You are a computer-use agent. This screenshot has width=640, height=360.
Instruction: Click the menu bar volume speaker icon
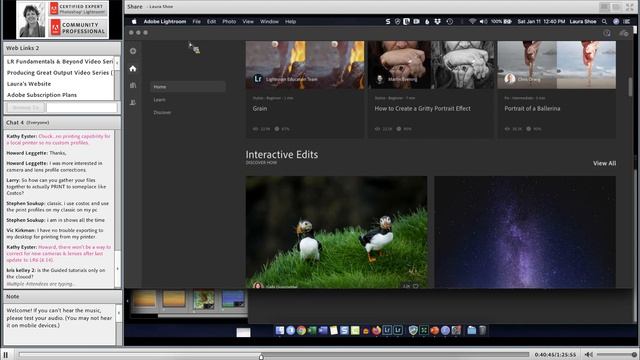click(483, 21)
